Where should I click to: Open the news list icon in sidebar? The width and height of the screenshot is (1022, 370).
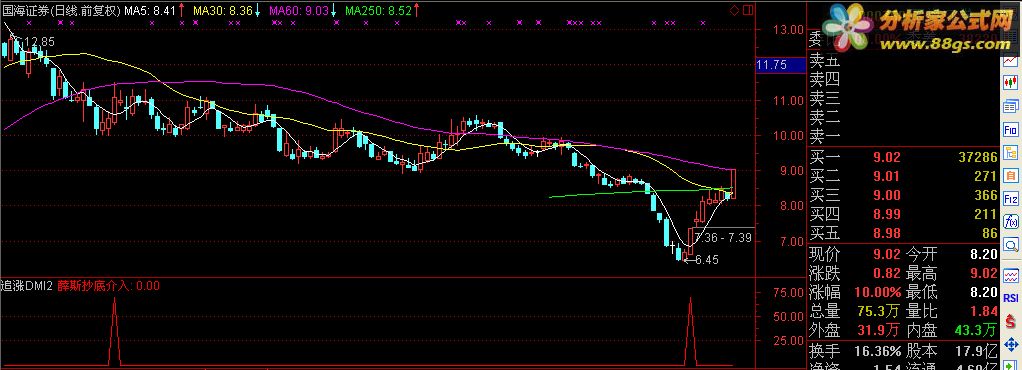coord(1011,106)
